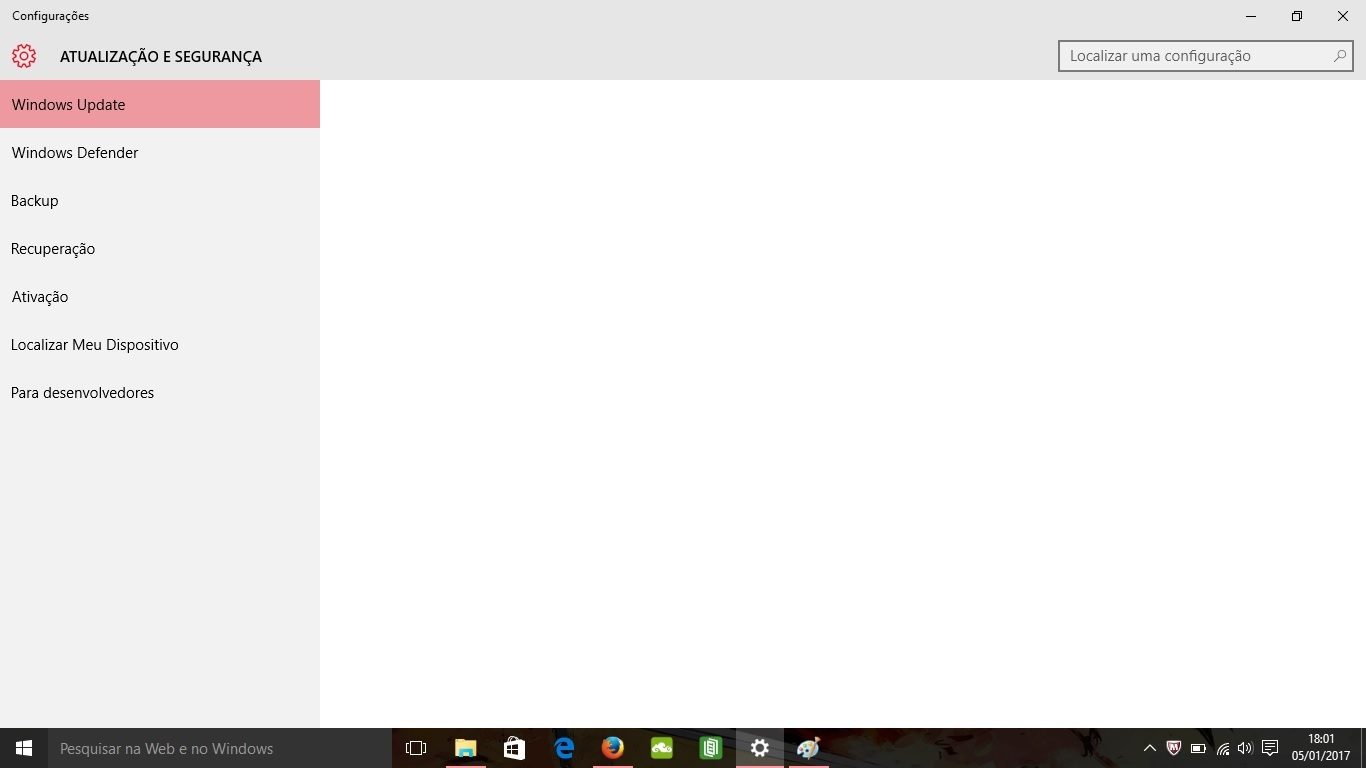
Task: Switch to Paint in the taskbar
Action: [809, 748]
